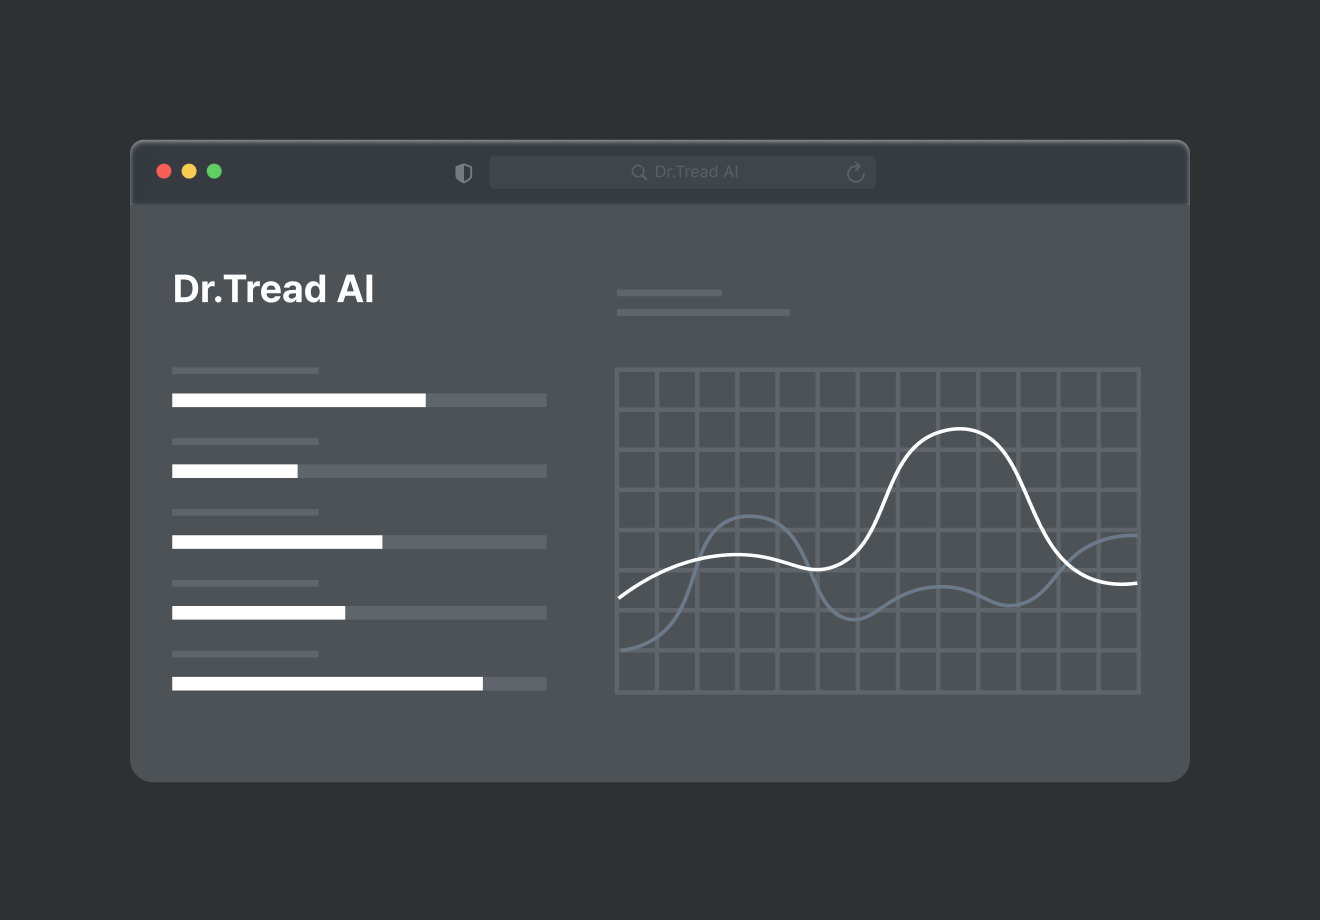Image resolution: width=1320 pixels, height=920 pixels.
Task: Click the reload page icon
Action: click(856, 173)
